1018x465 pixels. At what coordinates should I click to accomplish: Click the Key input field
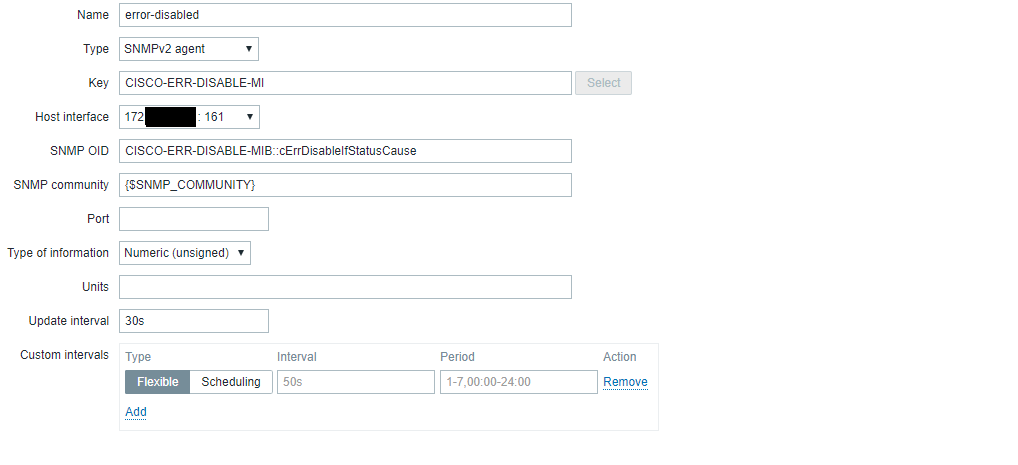click(x=345, y=83)
